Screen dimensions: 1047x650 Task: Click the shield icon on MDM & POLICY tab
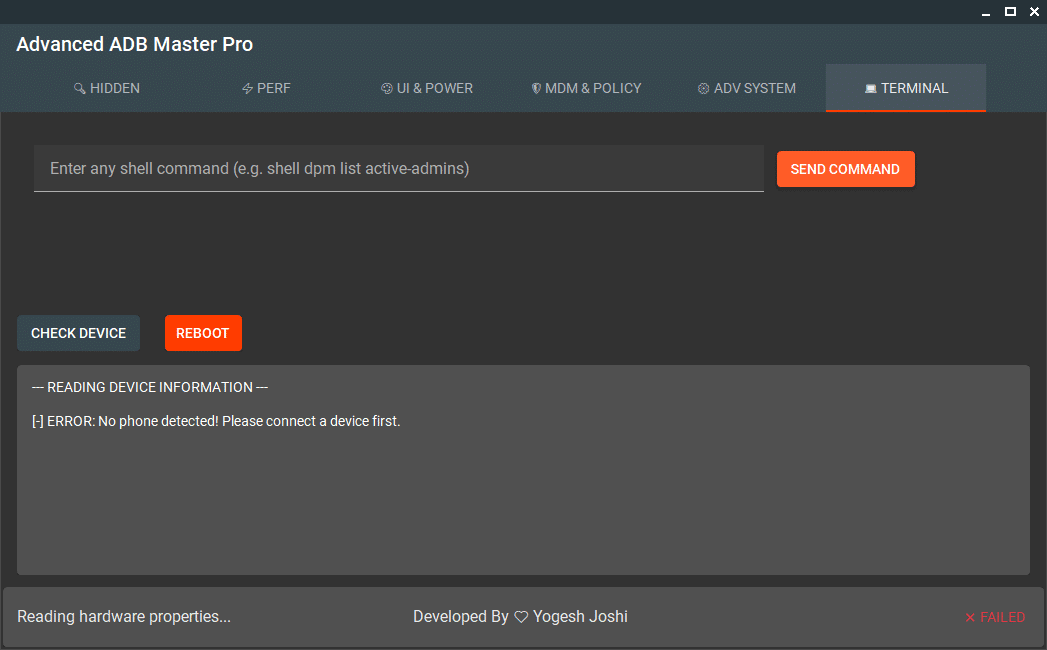(536, 88)
